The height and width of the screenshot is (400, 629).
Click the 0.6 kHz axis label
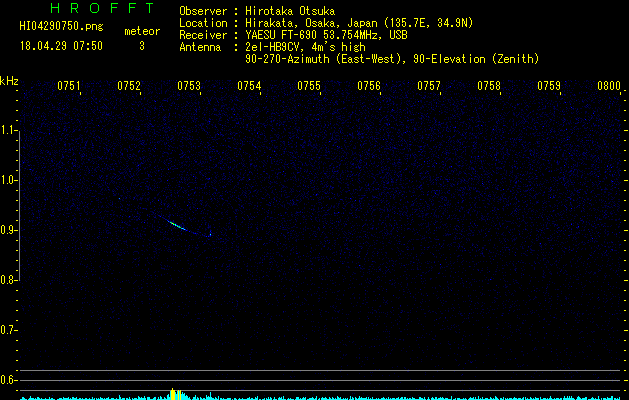point(8,380)
